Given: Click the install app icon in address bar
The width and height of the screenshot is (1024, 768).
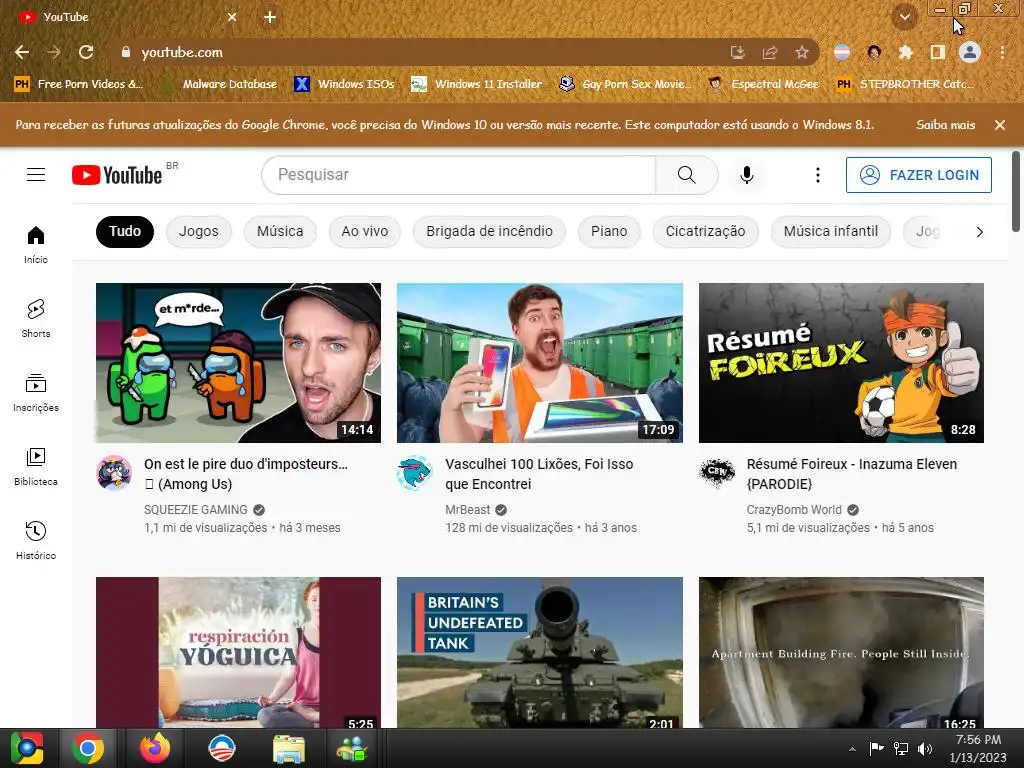Looking at the screenshot, I should click(737, 52).
